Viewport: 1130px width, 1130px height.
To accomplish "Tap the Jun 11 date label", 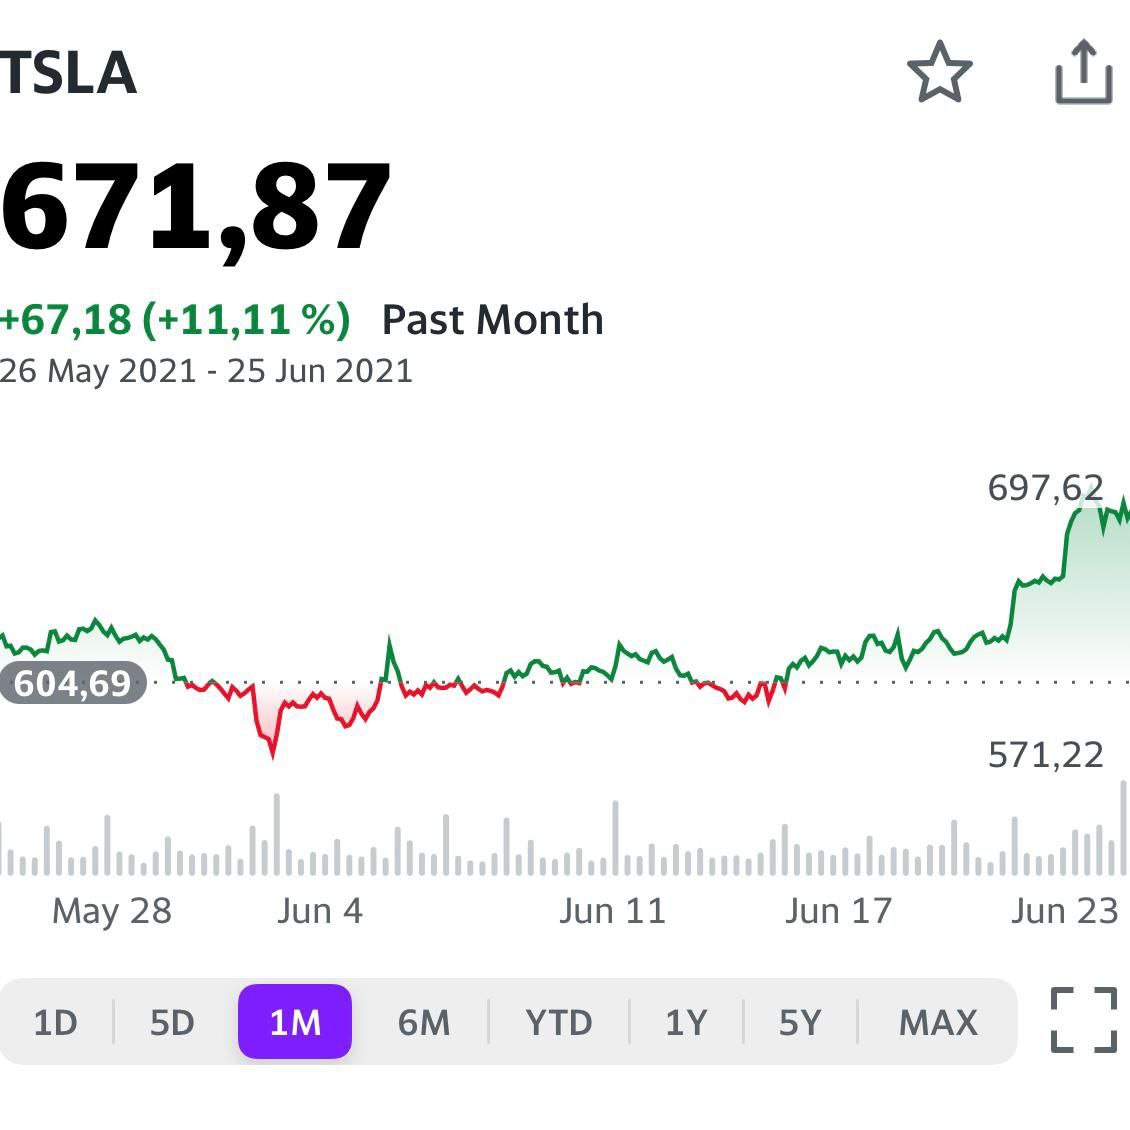I will (612, 911).
